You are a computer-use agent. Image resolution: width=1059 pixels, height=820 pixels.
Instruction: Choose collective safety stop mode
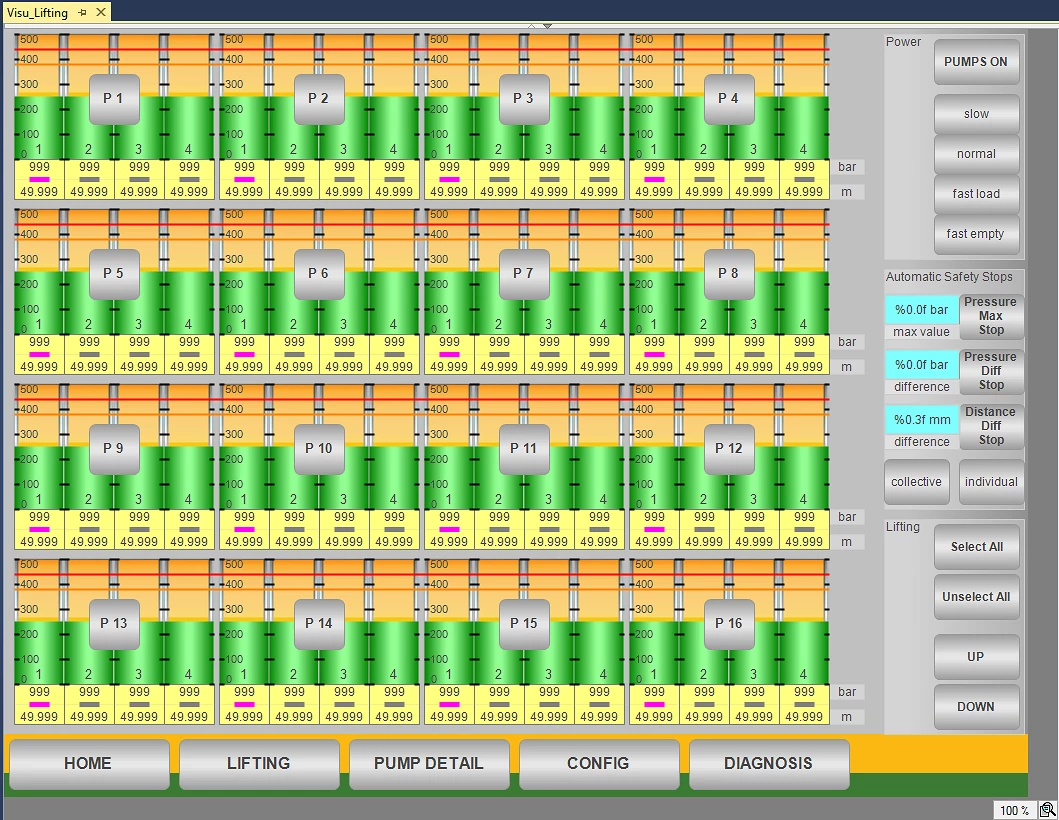coord(916,482)
